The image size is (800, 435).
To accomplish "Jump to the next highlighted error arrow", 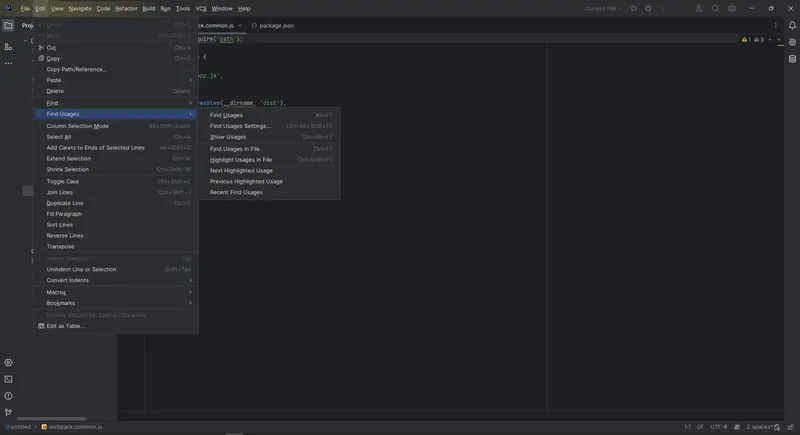I will pyautogui.click(x=780, y=40).
